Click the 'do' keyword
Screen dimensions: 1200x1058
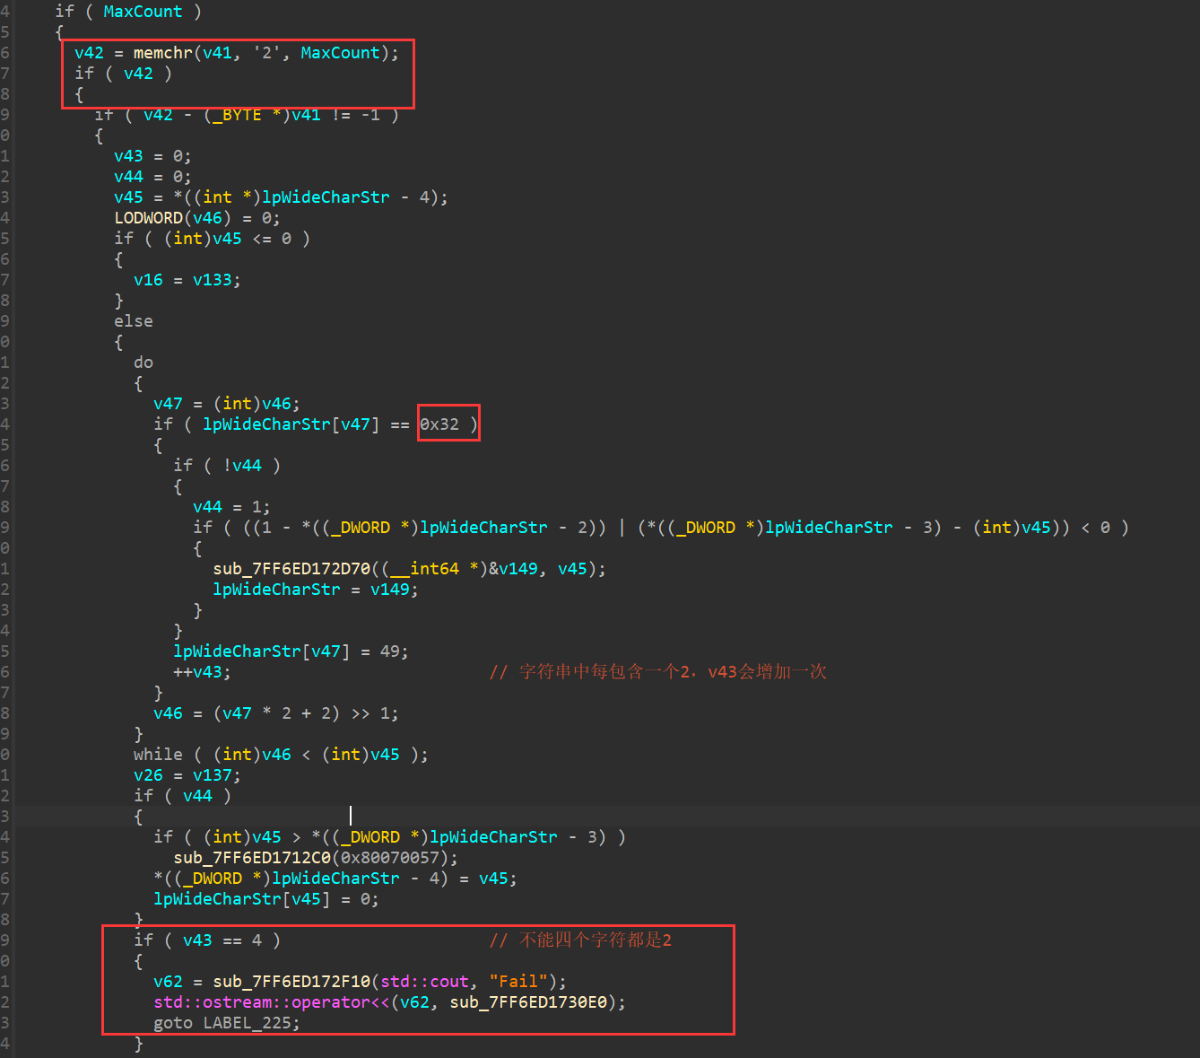pos(143,362)
